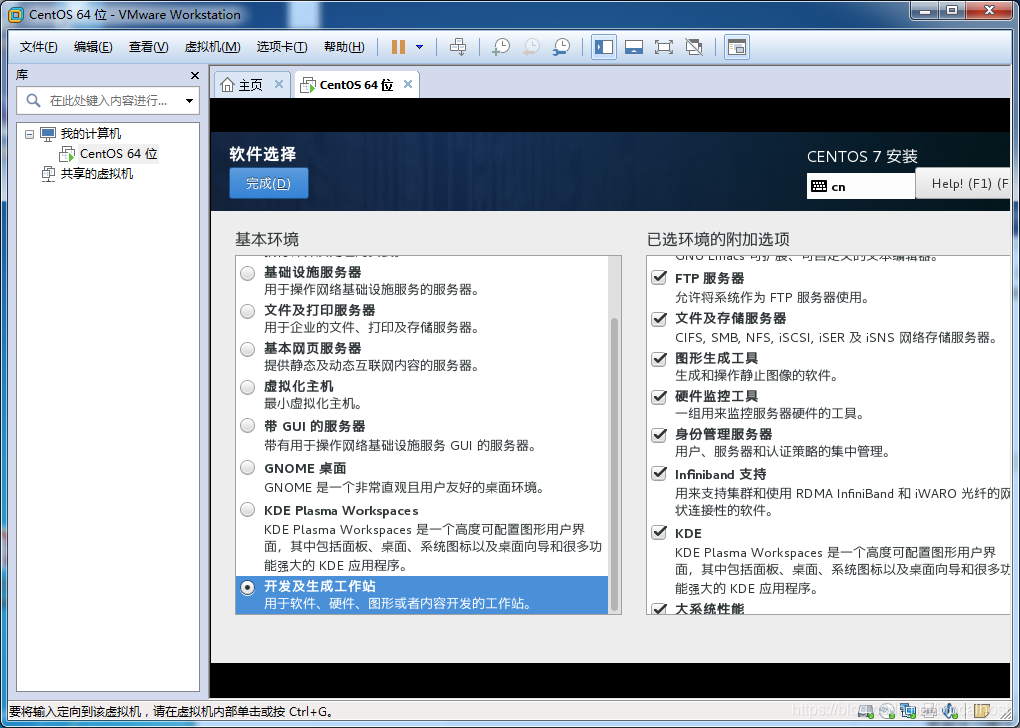Open the 查看(V) menu
1020x728 pixels.
[148, 47]
